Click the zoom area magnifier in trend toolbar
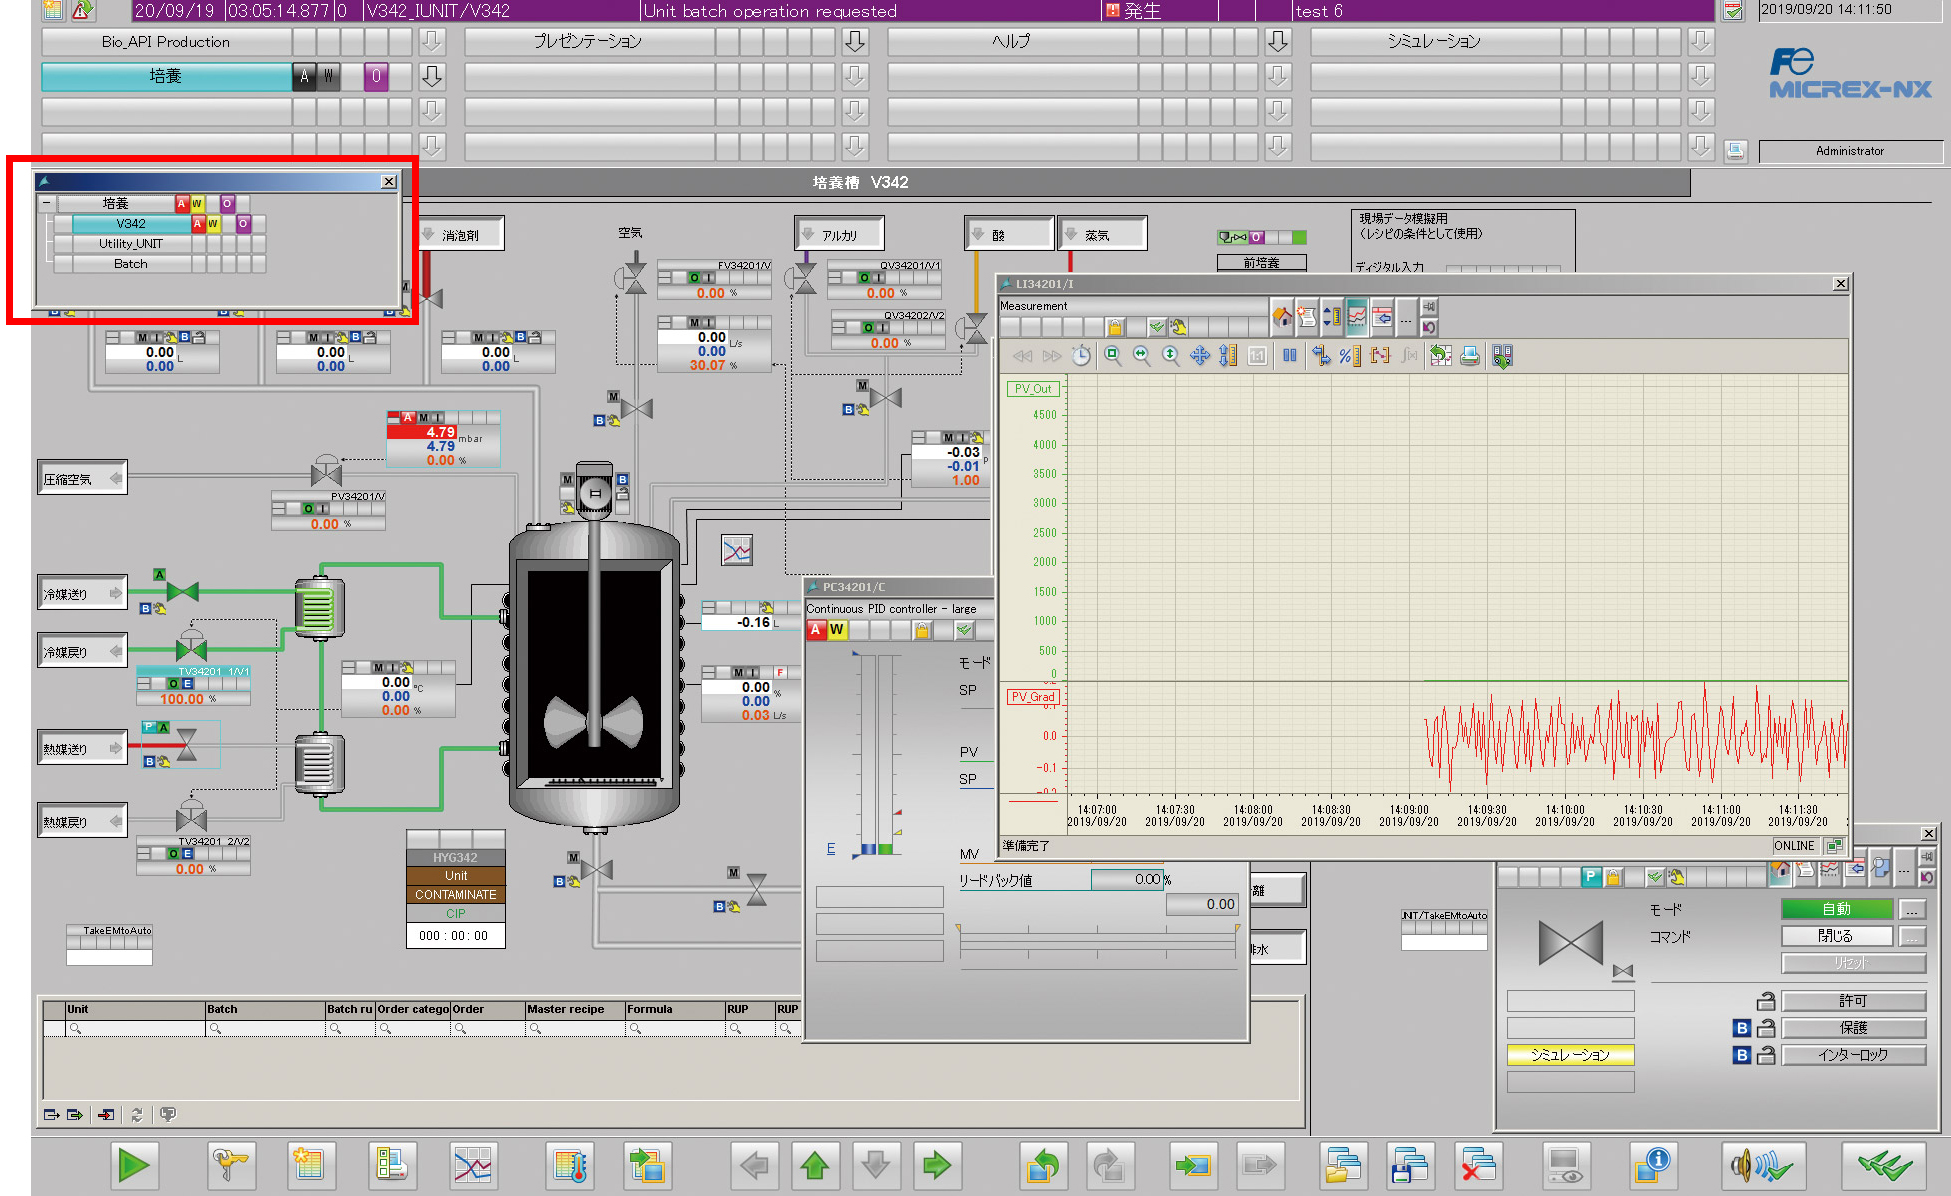Screen dimensions: 1951x1196 (x=1112, y=355)
